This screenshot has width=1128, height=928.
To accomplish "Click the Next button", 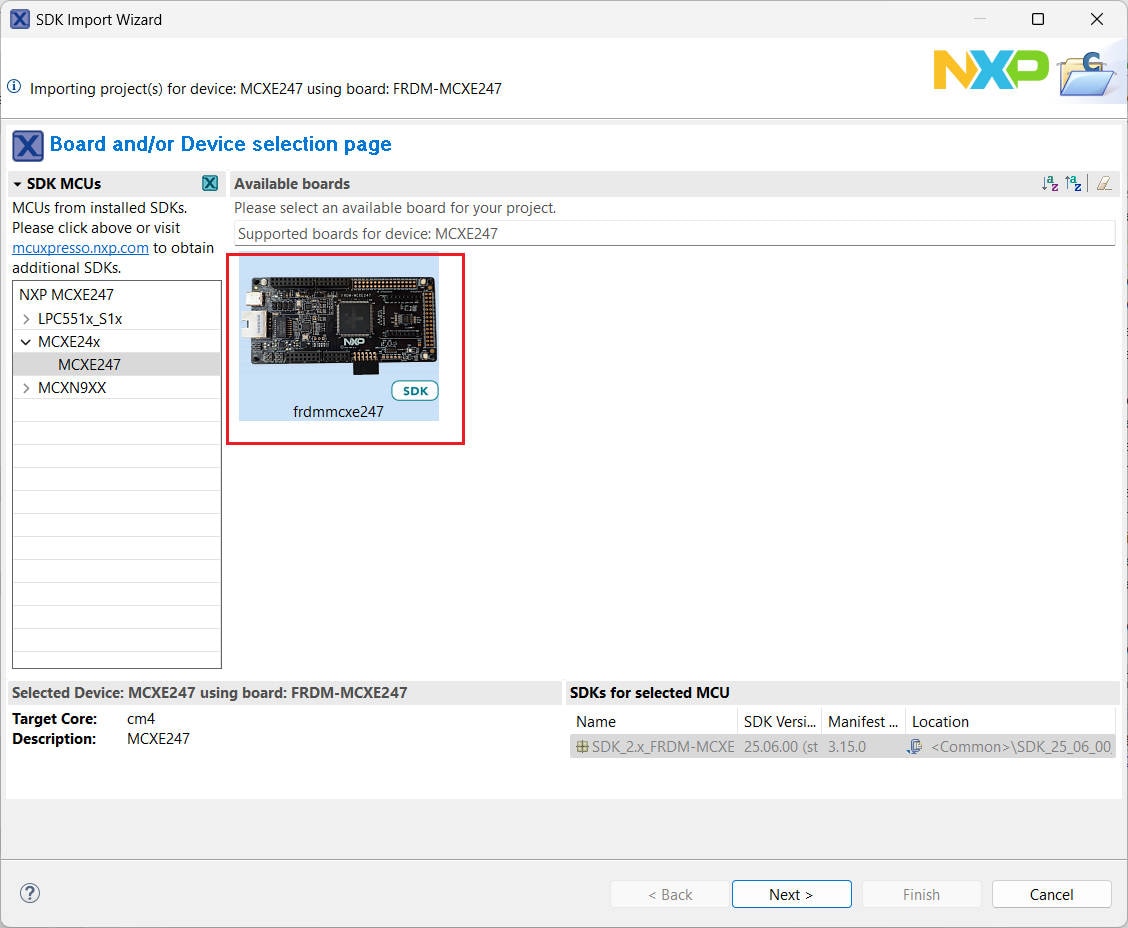I will pyautogui.click(x=791, y=894).
